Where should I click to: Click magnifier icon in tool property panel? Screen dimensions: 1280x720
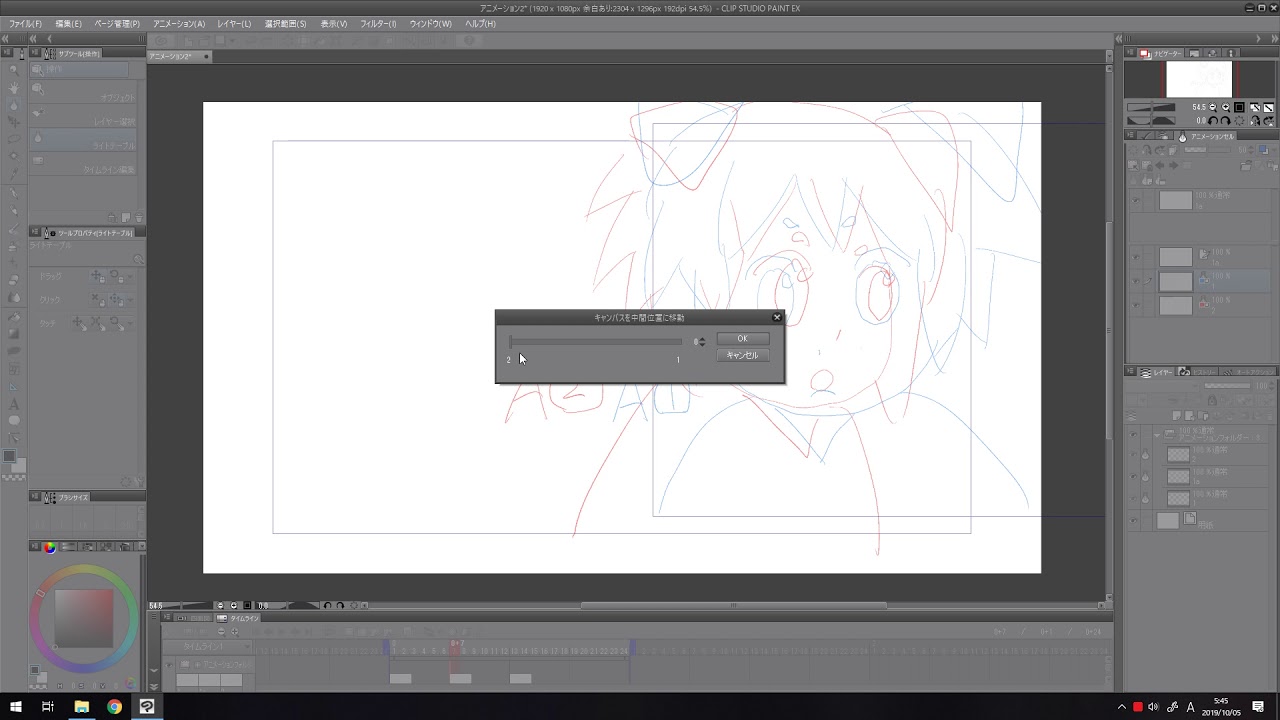tap(138, 259)
